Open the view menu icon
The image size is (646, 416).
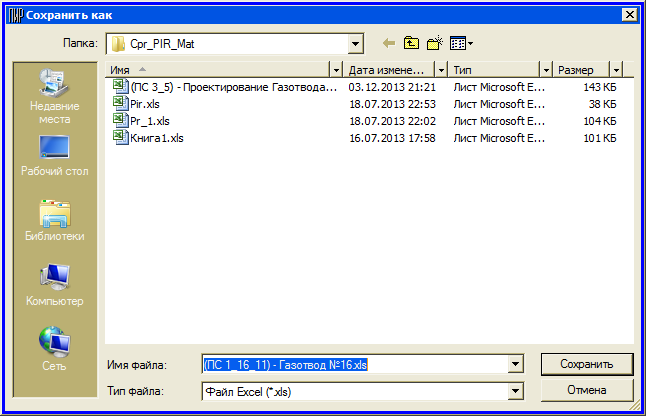(x=461, y=44)
